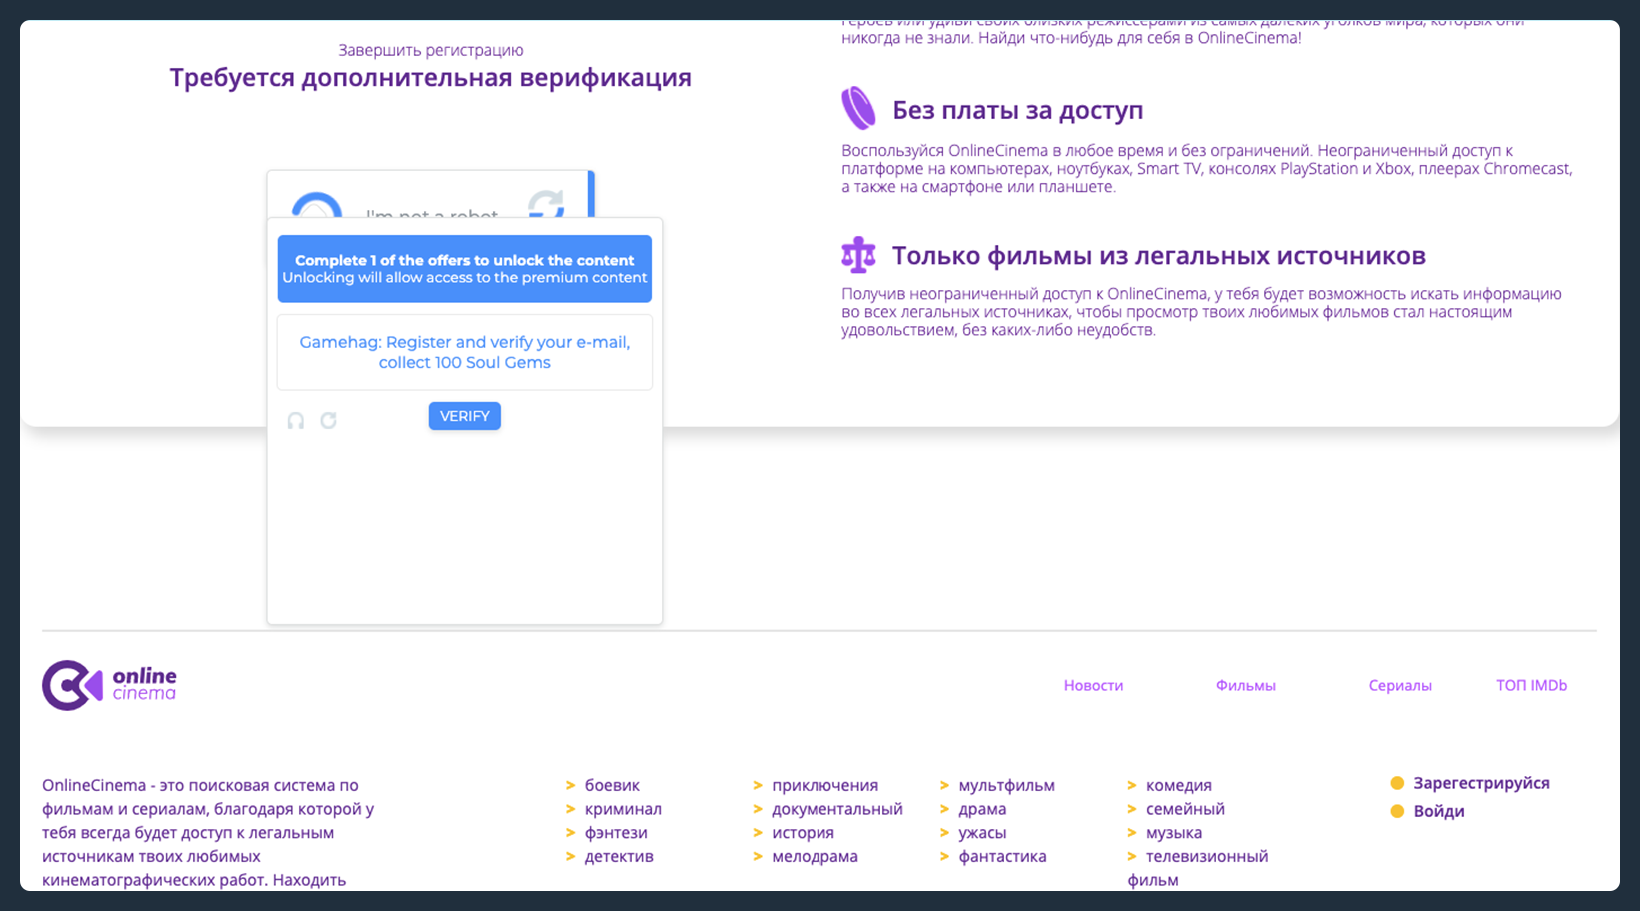The image size is (1640, 911).
Task: Click the reCAPTCHA reload arrows icon
Action: point(546,205)
